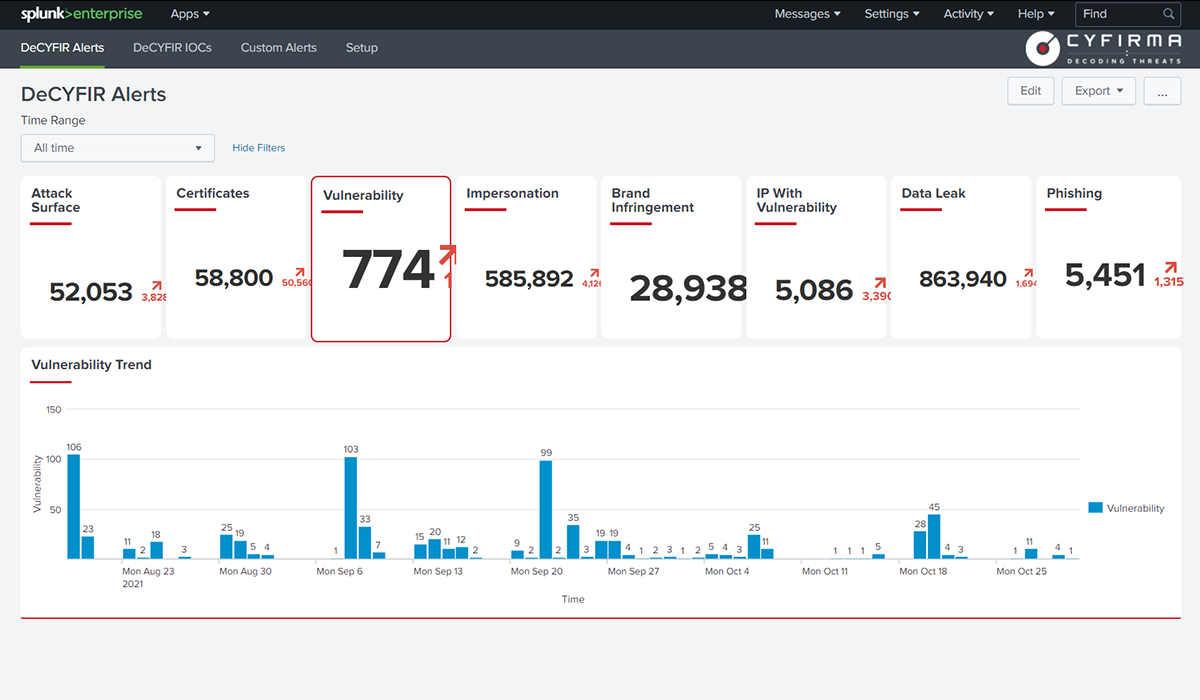
Task: Click the splunk>enterprise logo
Action: (x=82, y=14)
